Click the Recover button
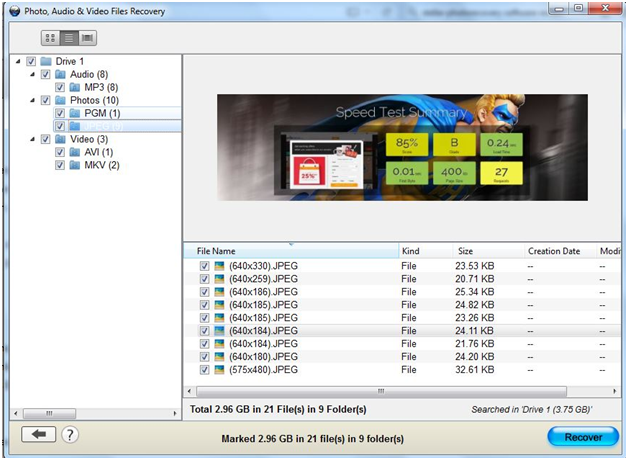This screenshot has width=628, height=460. coord(583,437)
